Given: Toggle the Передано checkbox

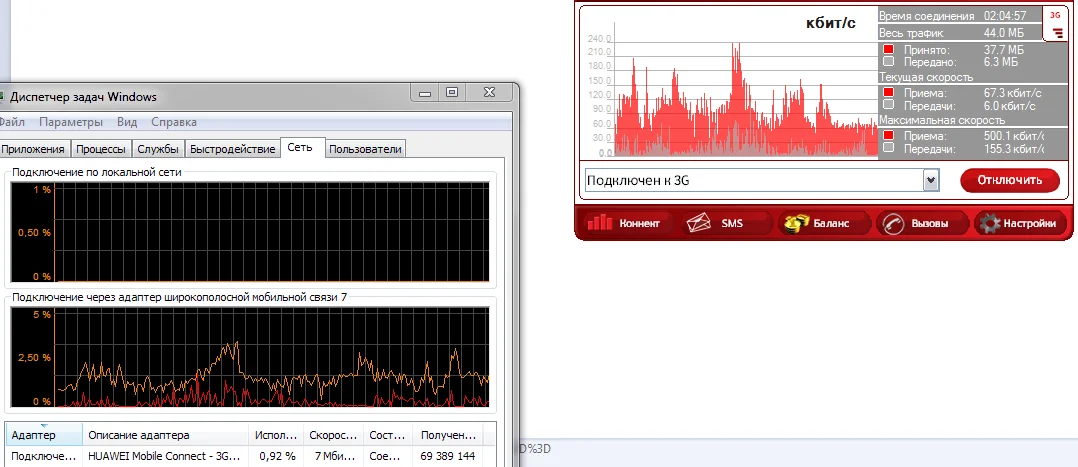Looking at the screenshot, I should click(888, 62).
